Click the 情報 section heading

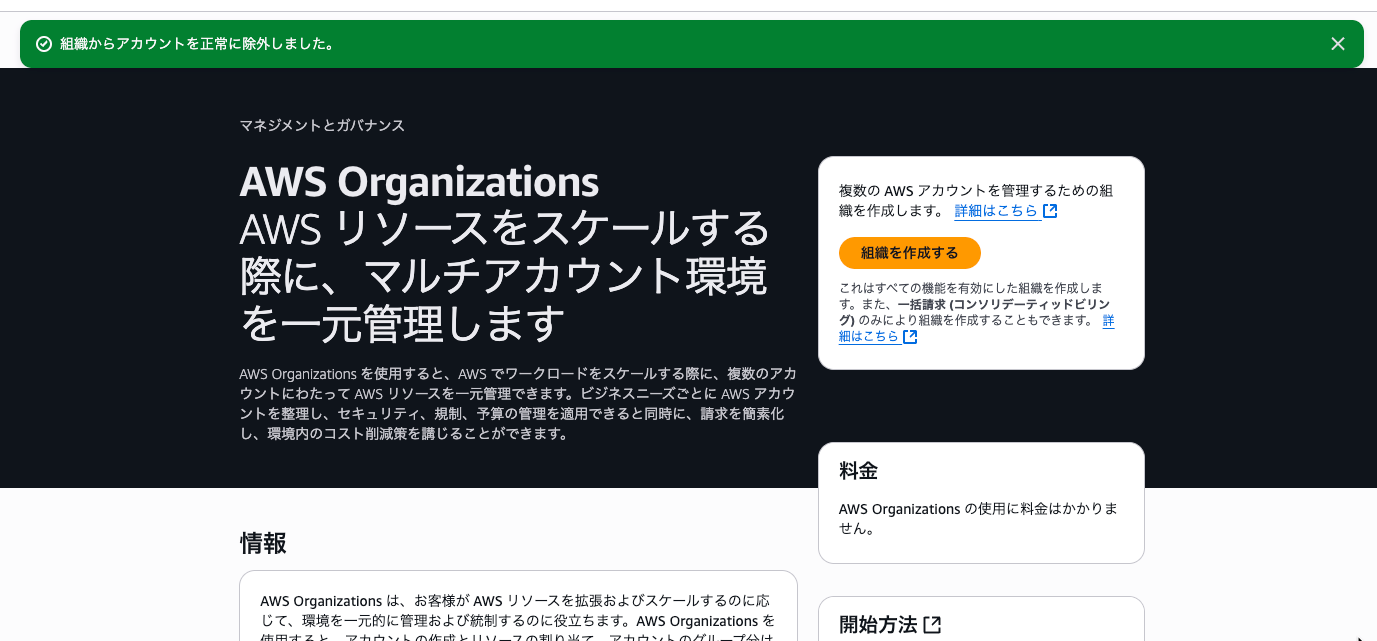[263, 543]
